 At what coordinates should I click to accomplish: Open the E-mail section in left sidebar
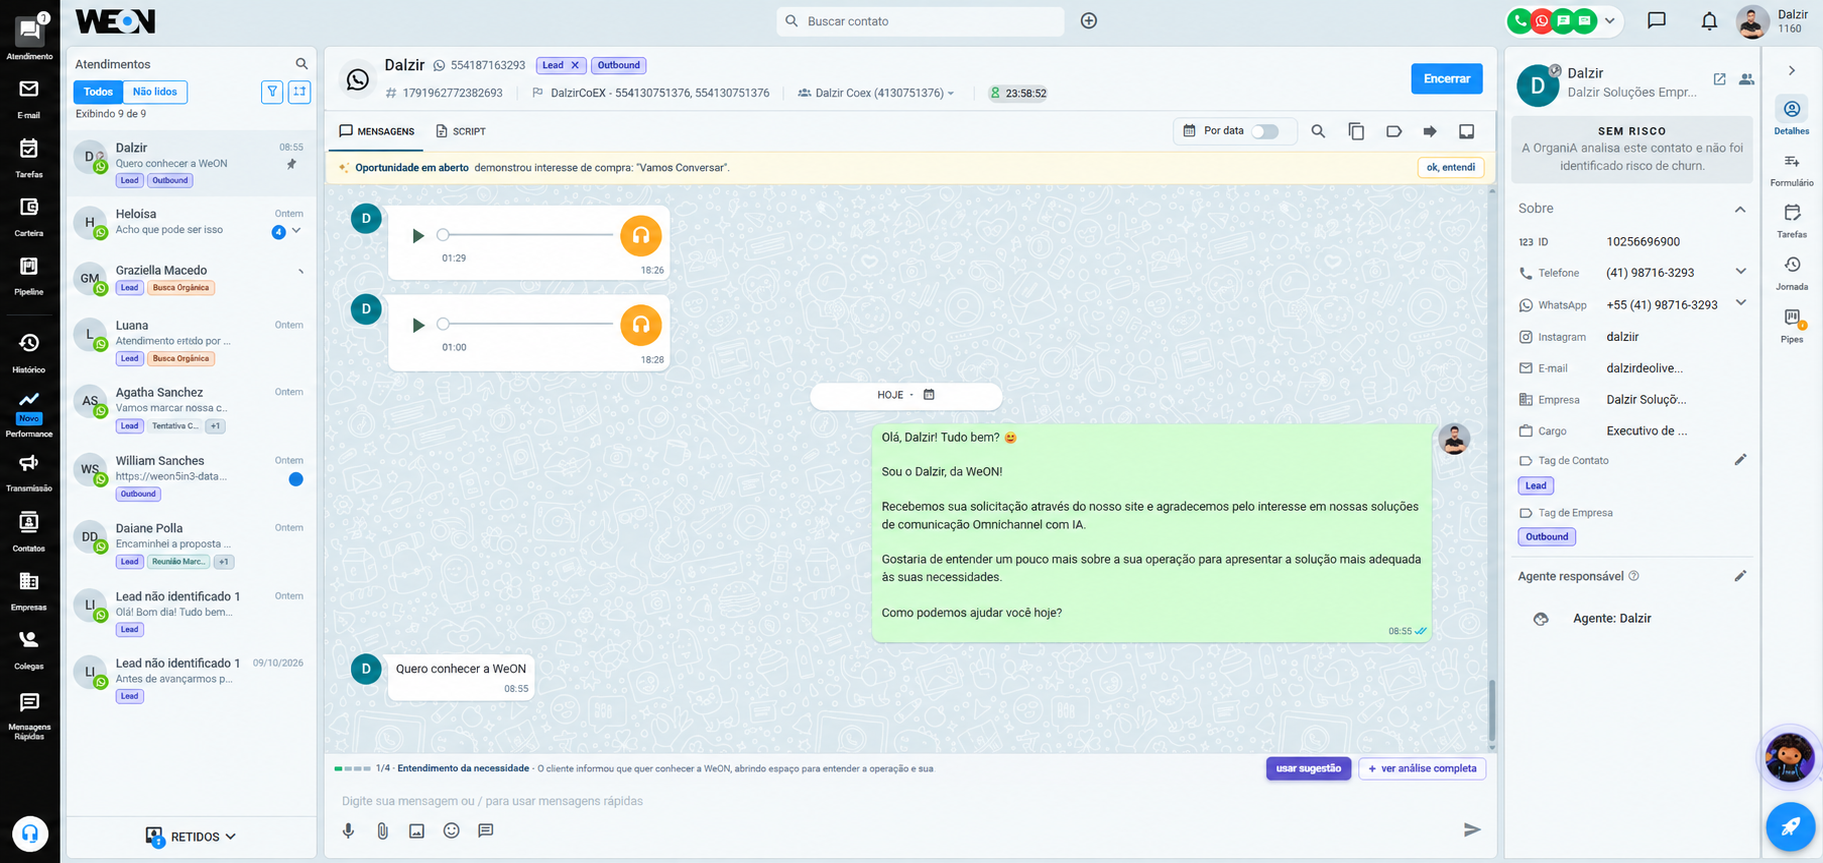click(x=29, y=99)
